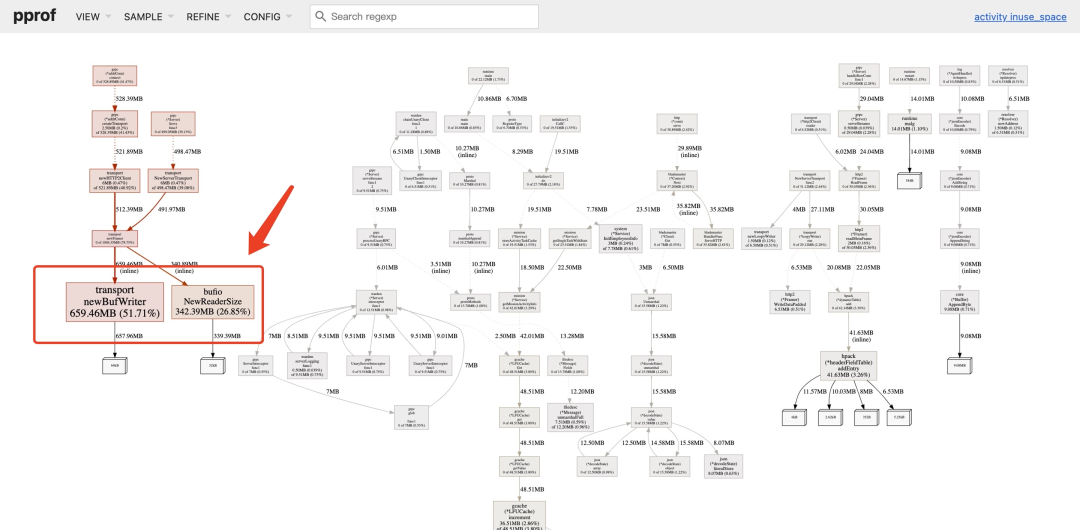Select the warden Server interceptor node
The height and width of the screenshot is (530, 1080).
click(376, 301)
